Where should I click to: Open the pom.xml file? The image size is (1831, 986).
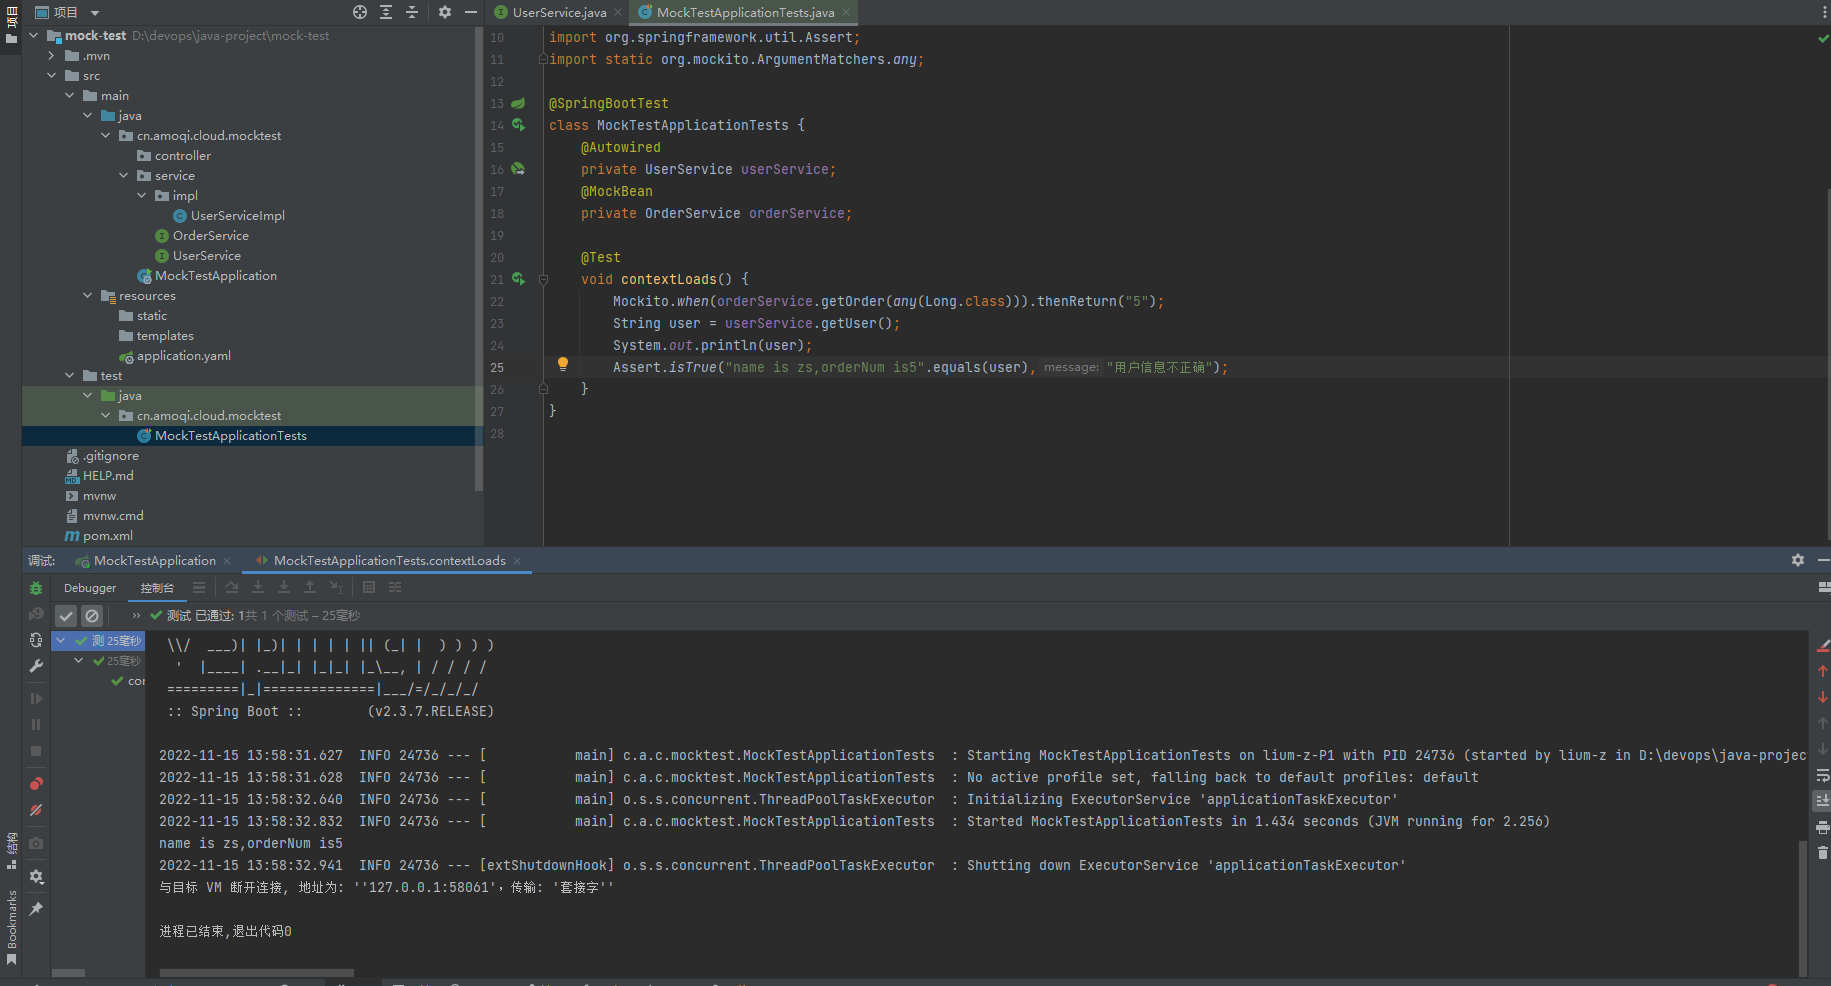[107, 535]
